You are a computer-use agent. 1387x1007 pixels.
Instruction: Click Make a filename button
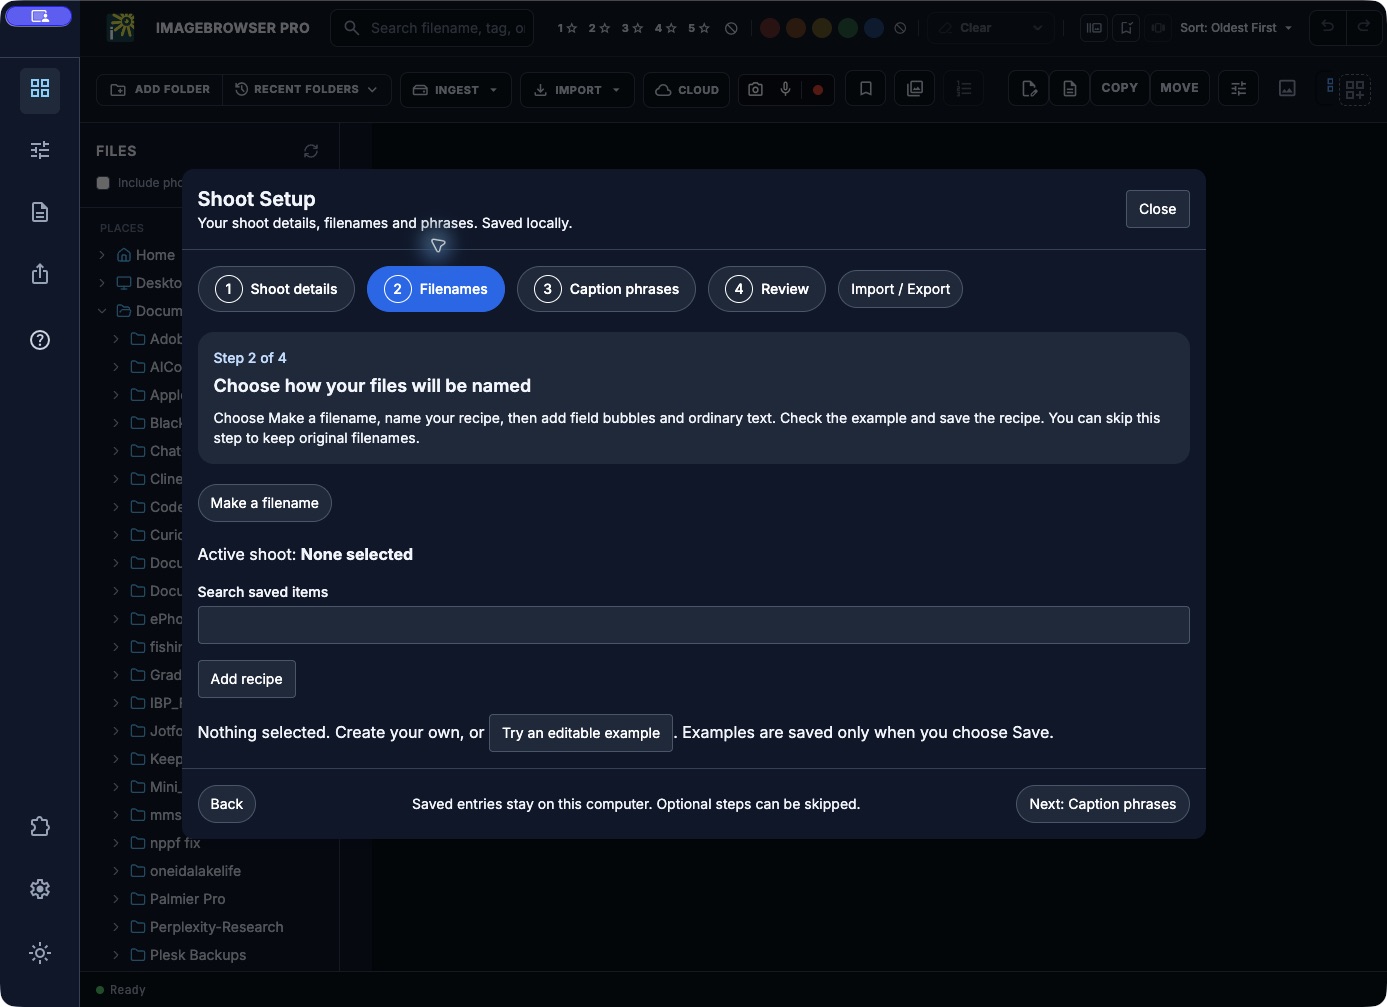point(265,503)
